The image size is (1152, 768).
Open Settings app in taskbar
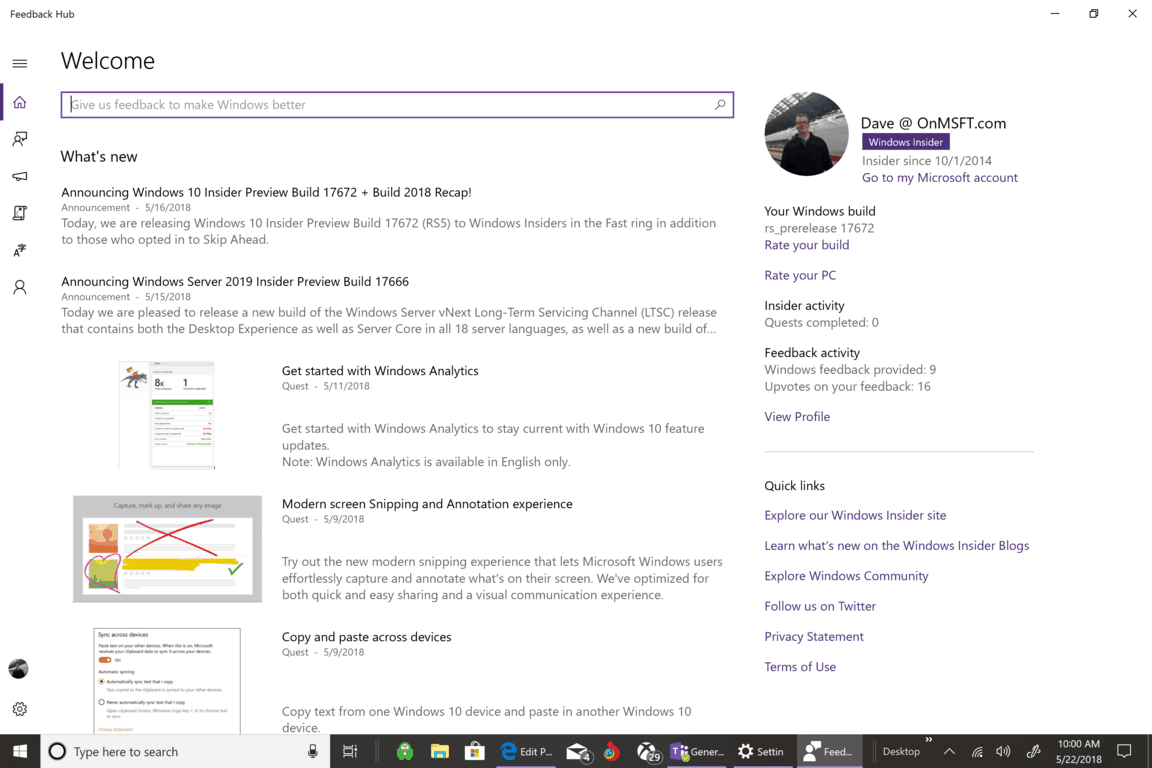(x=761, y=751)
